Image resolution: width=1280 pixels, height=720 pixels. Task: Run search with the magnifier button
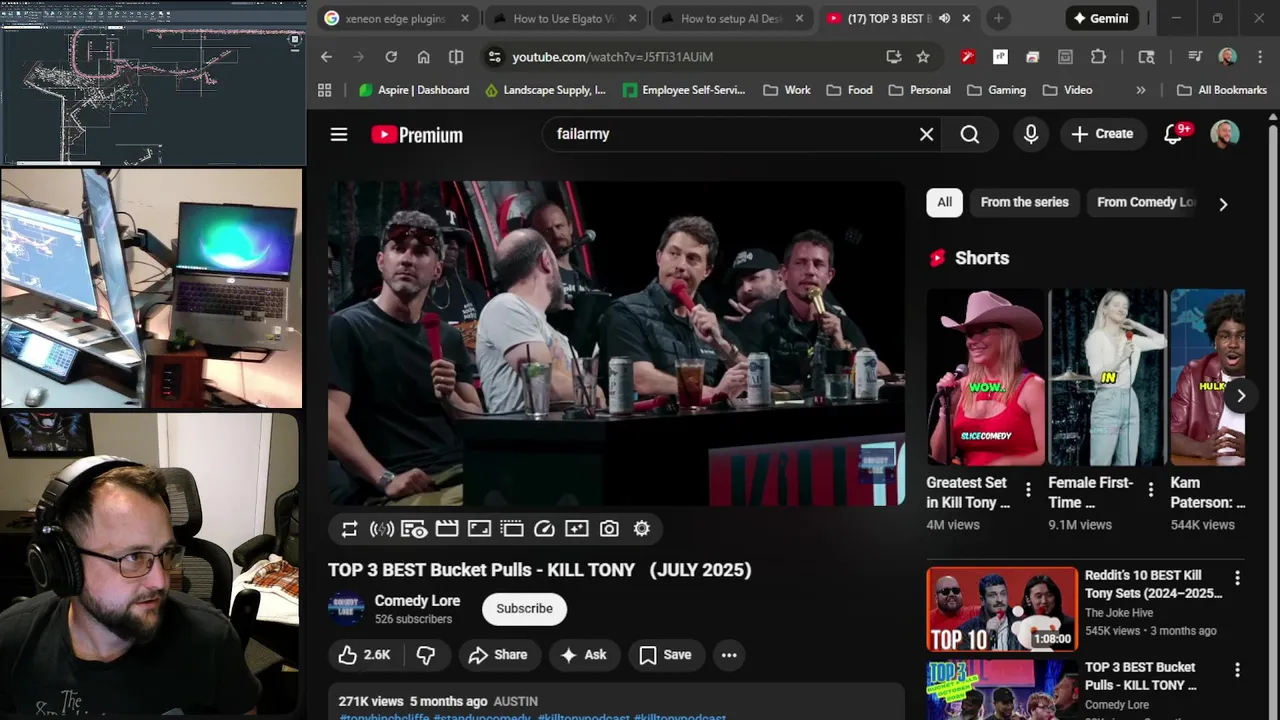(x=969, y=134)
